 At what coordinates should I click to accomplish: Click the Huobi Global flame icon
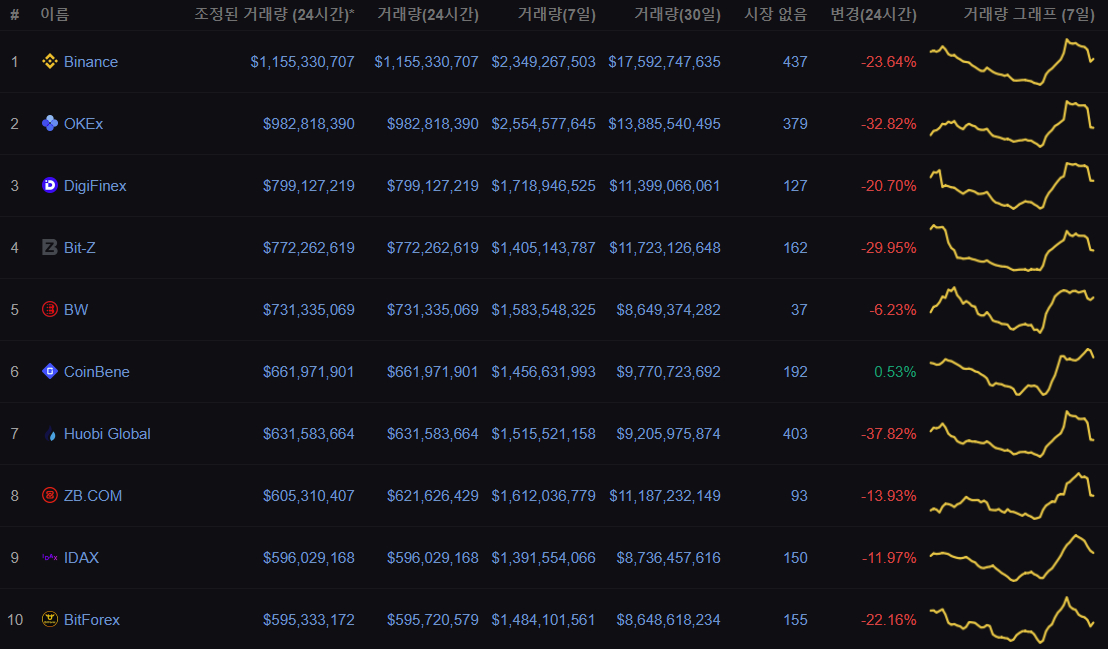tap(49, 434)
